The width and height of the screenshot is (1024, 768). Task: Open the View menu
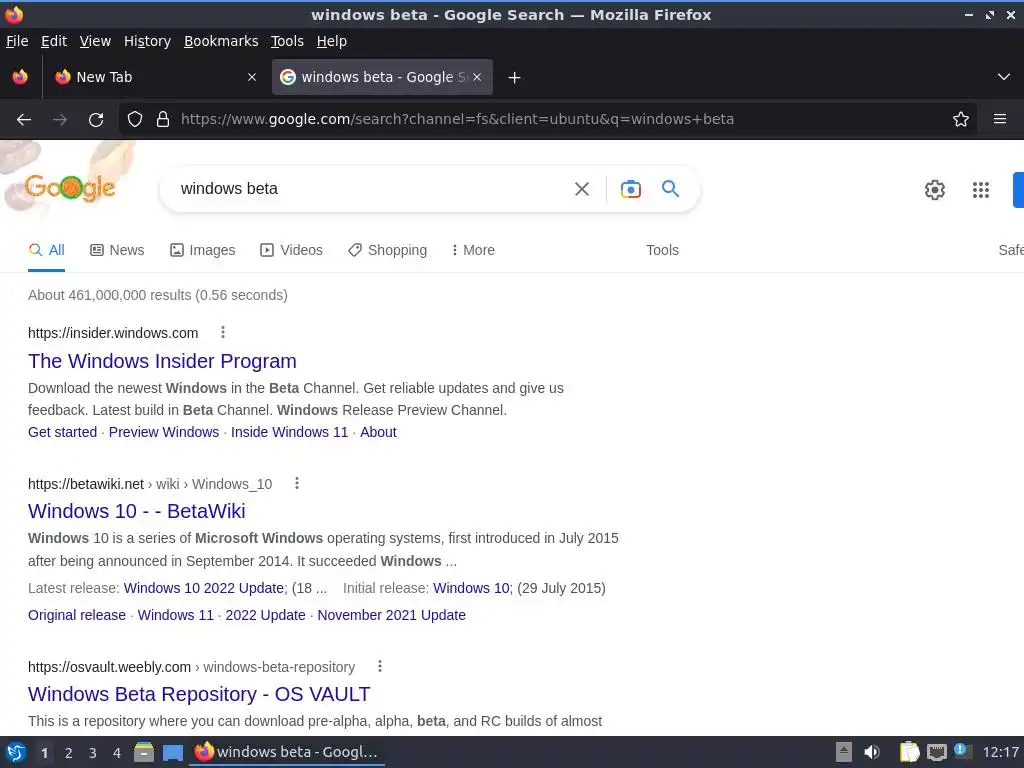pyautogui.click(x=95, y=41)
